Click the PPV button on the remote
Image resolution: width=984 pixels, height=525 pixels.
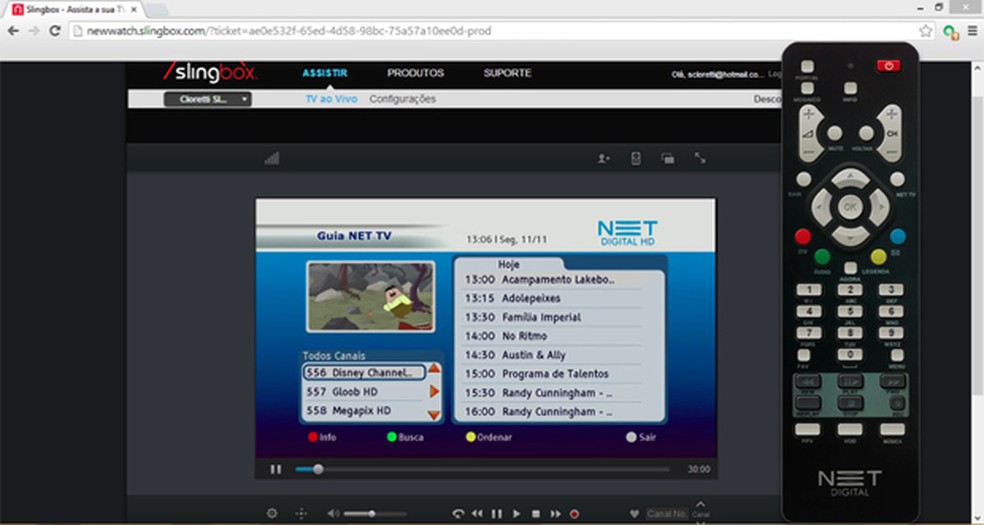click(808, 430)
